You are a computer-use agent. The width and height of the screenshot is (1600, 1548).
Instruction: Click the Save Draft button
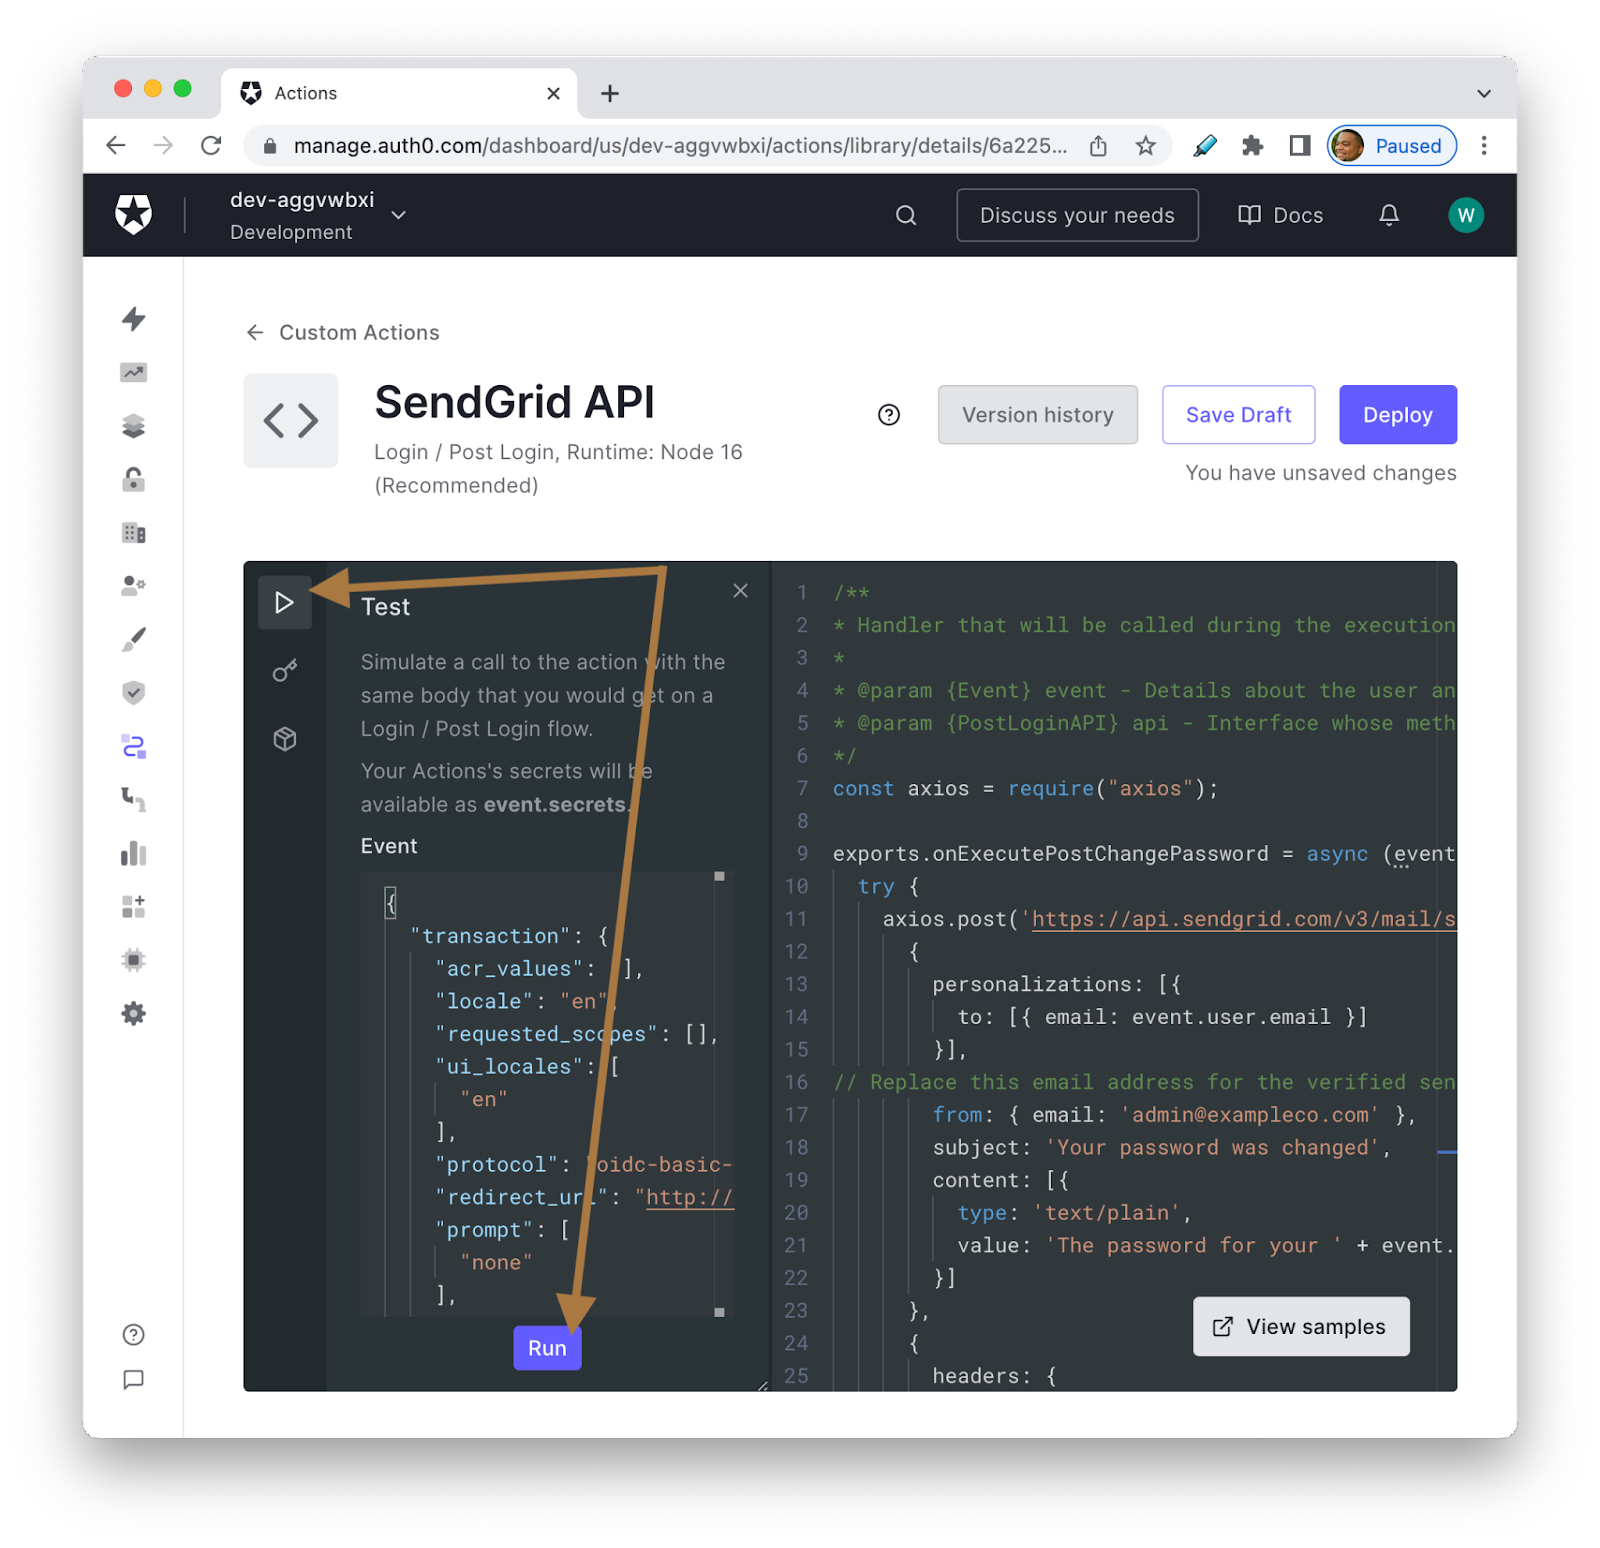[1238, 415]
